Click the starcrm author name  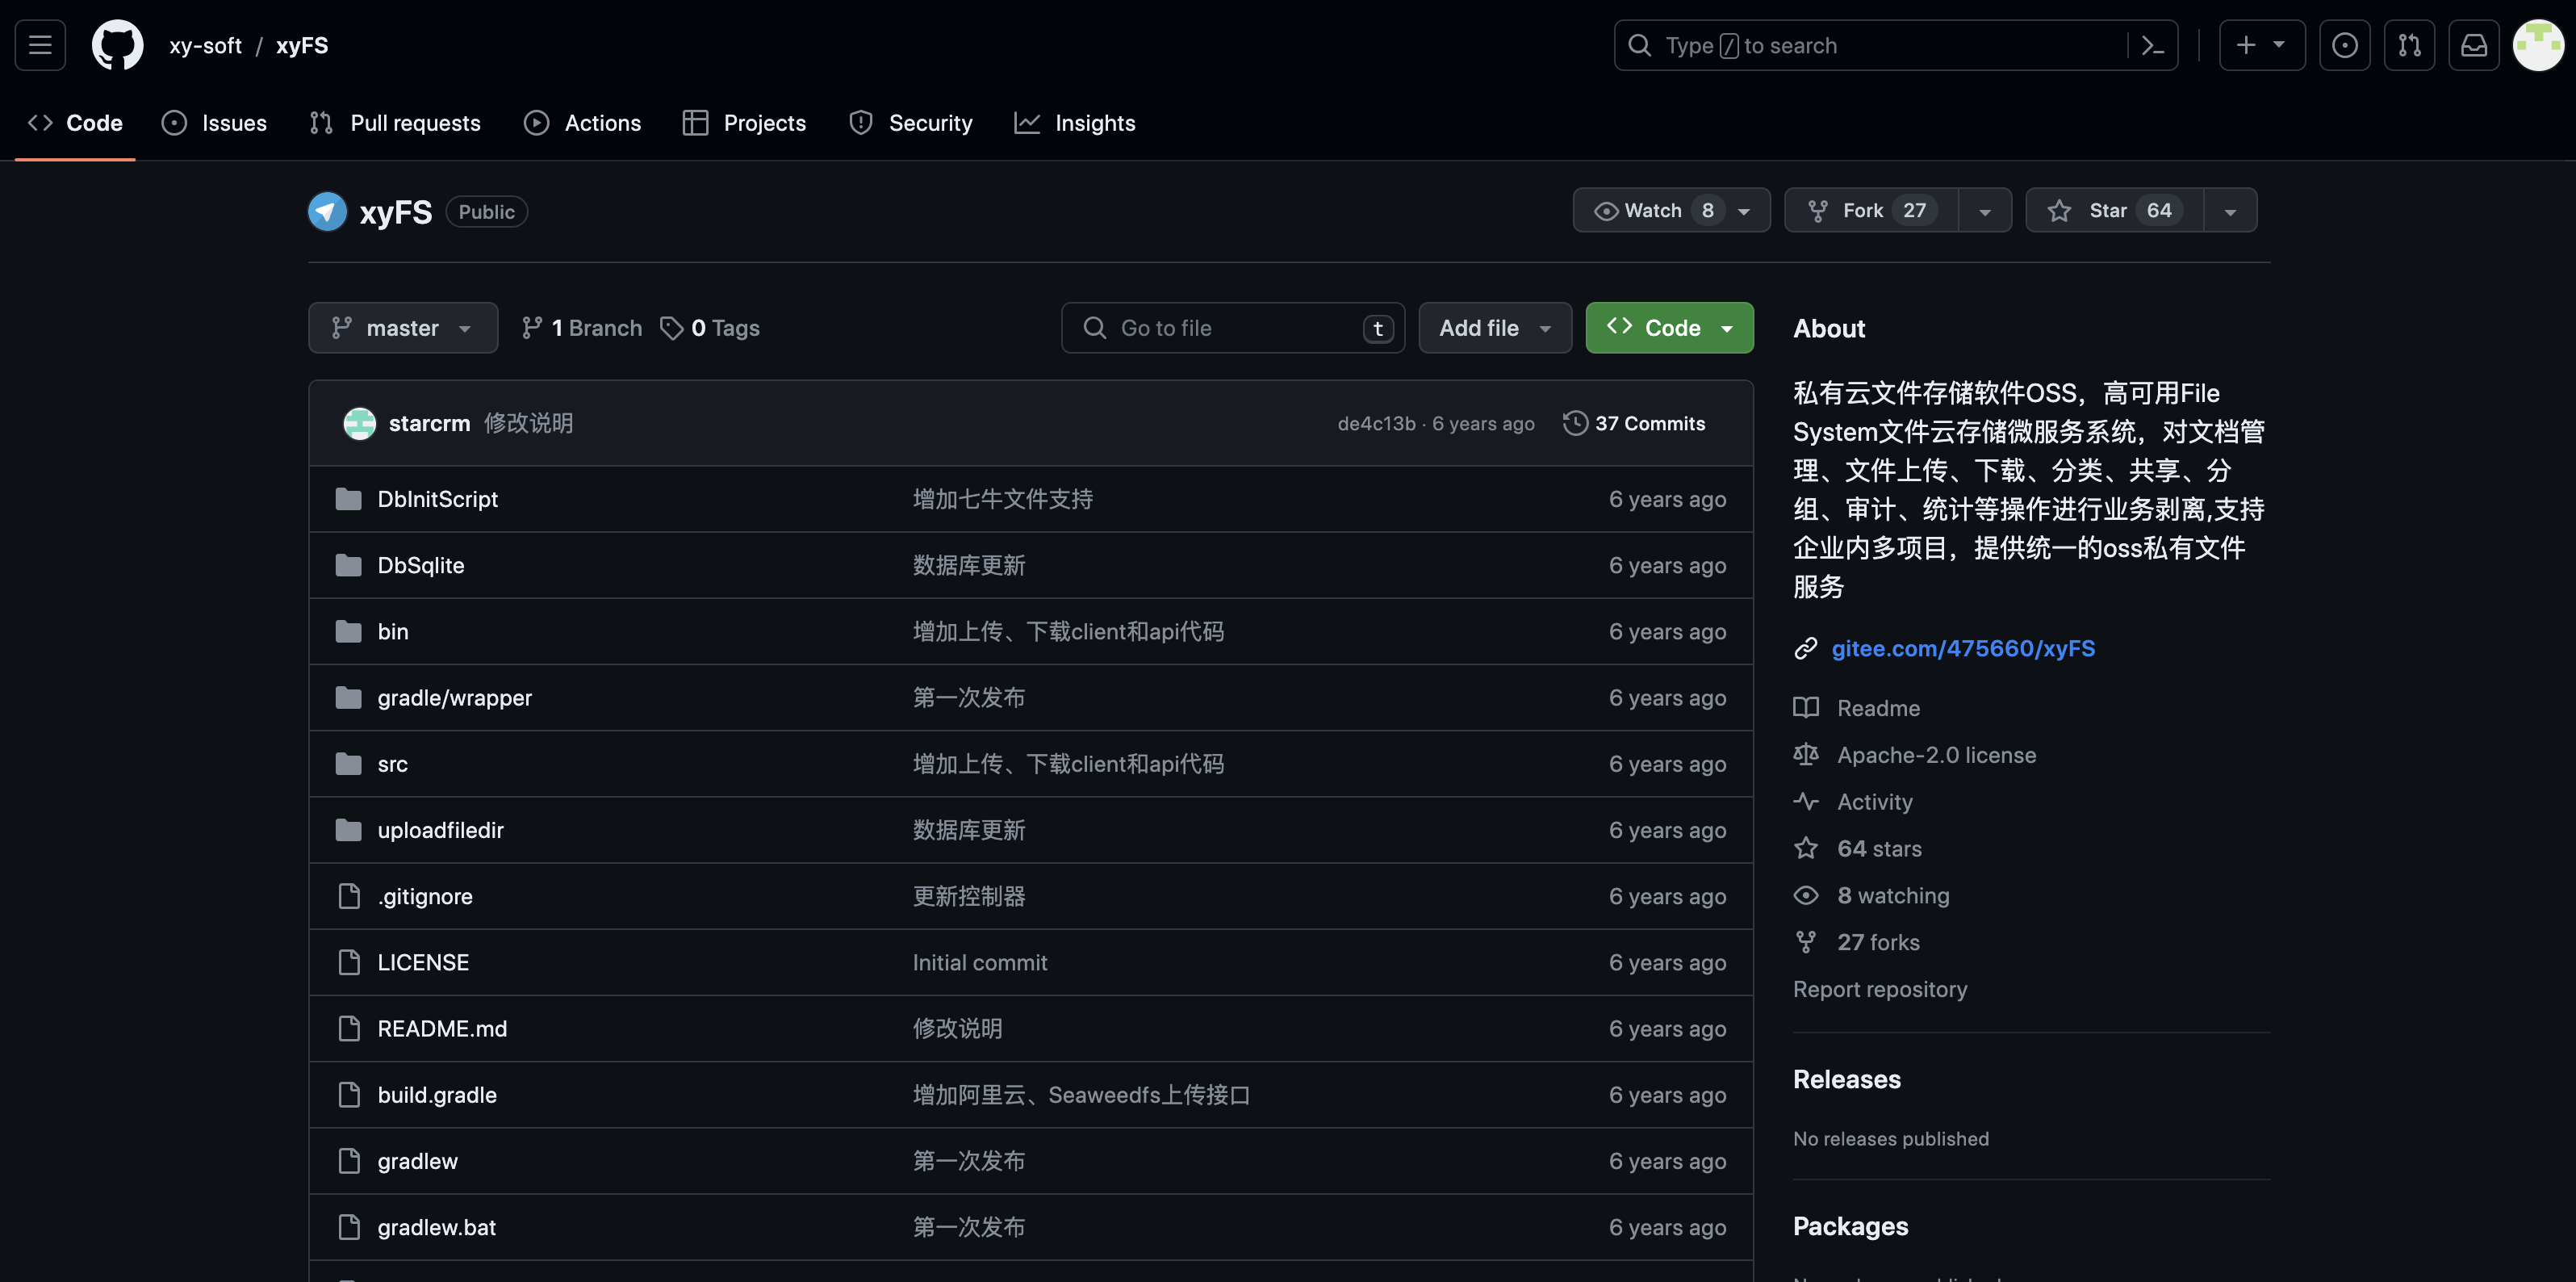(429, 423)
